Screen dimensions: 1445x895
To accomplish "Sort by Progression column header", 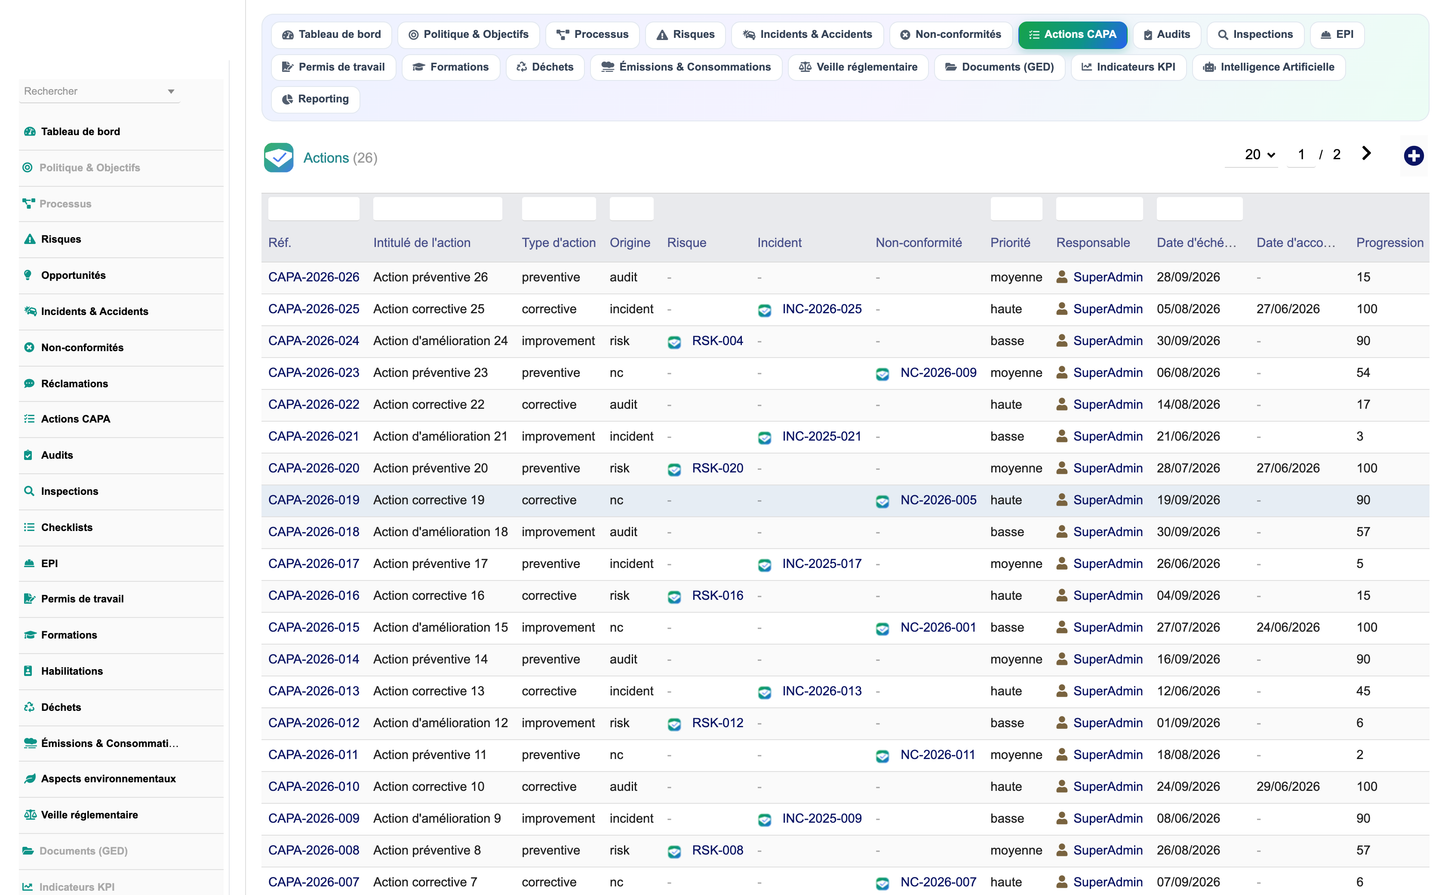I will tap(1390, 243).
